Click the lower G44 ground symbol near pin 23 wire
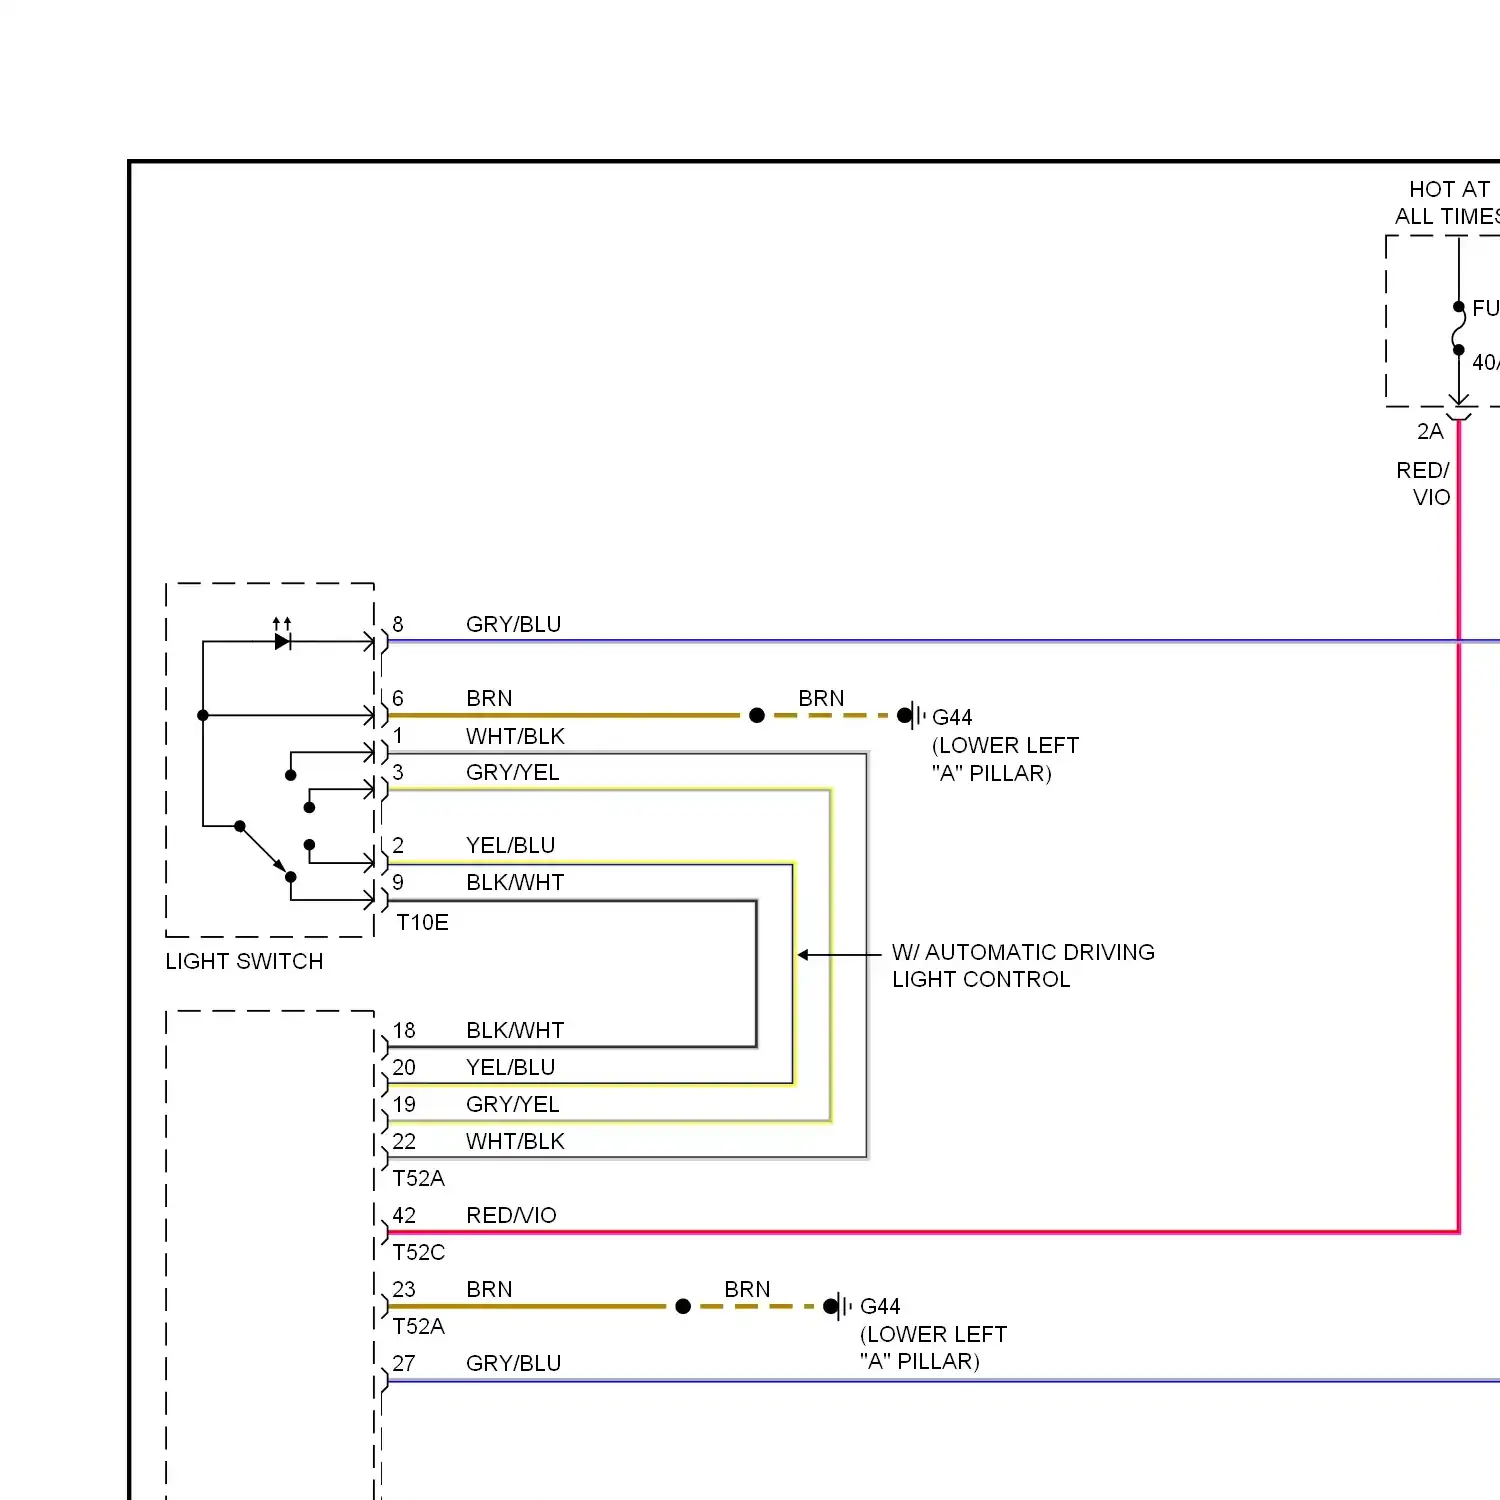Viewport: 1500px width, 1500px height. coord(838,1306)
